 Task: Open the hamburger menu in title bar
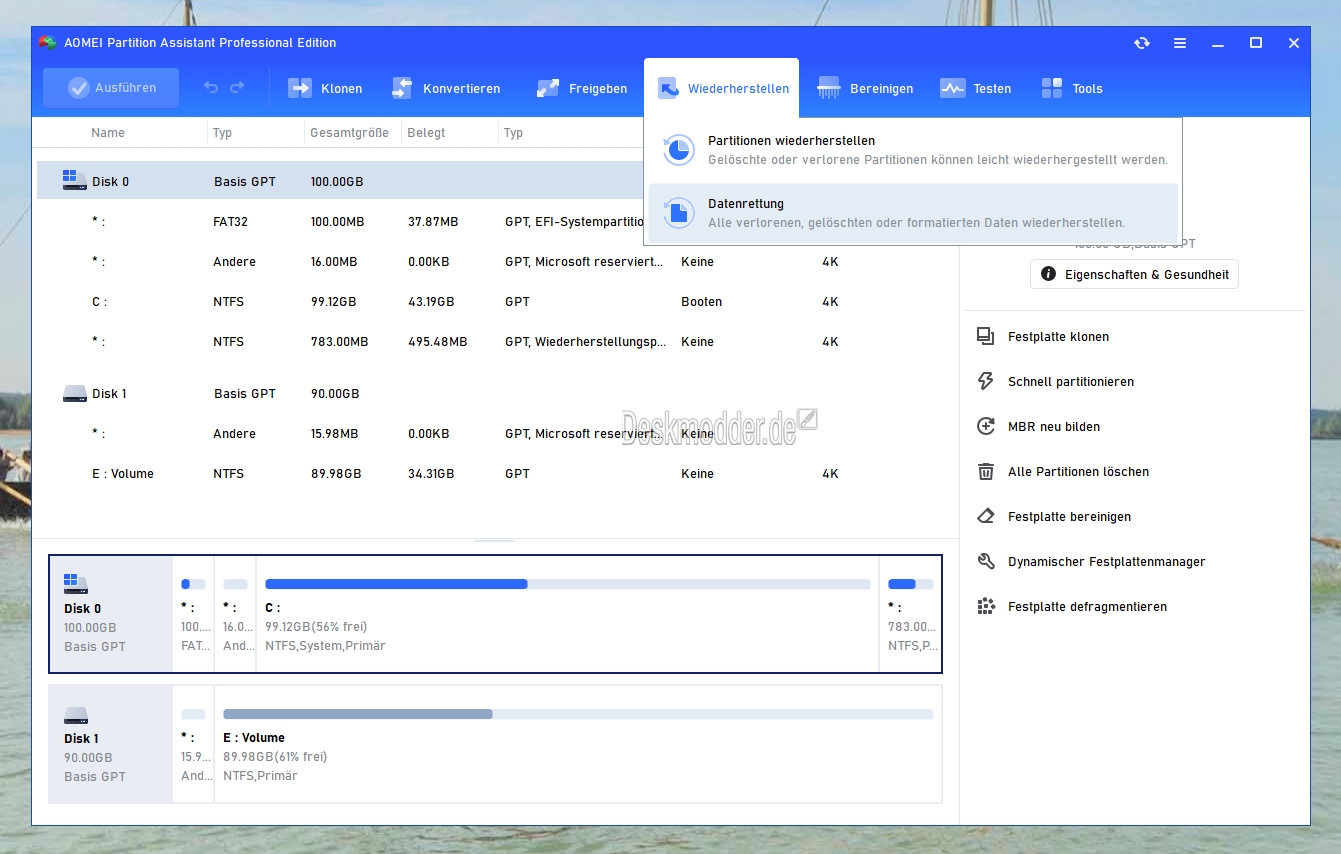coord(1180,43)
